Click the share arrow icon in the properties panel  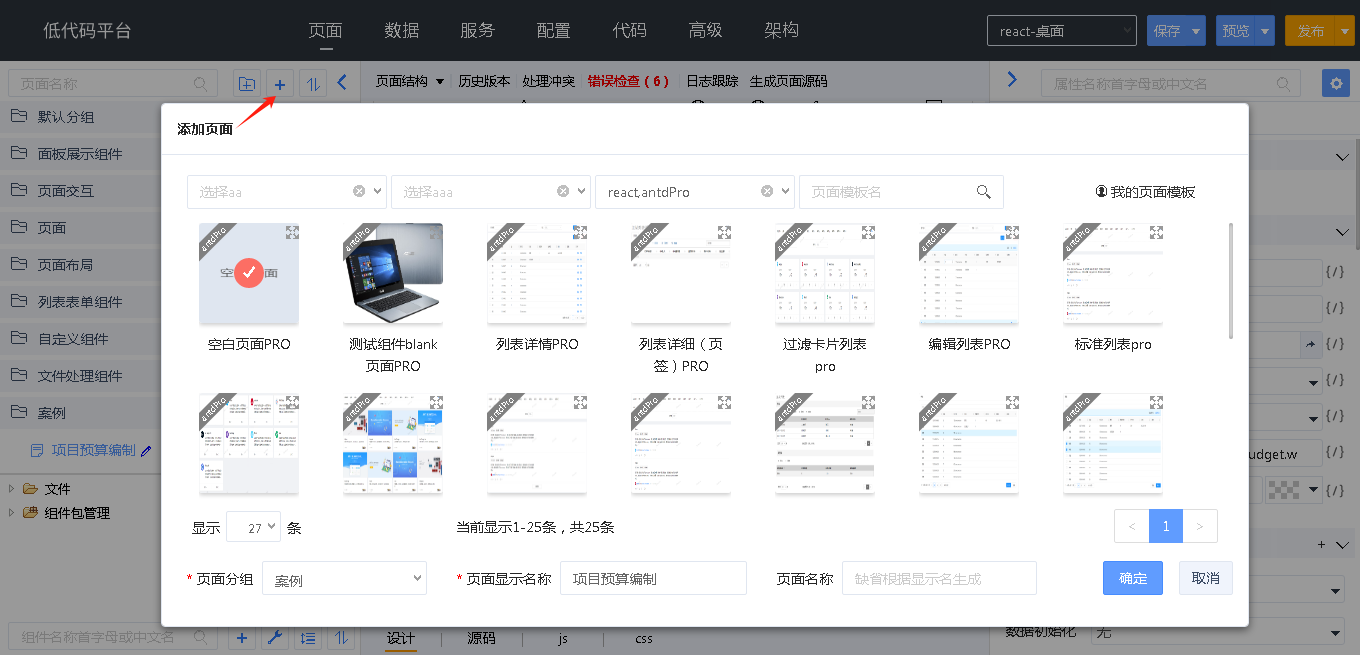(1311, 345)
